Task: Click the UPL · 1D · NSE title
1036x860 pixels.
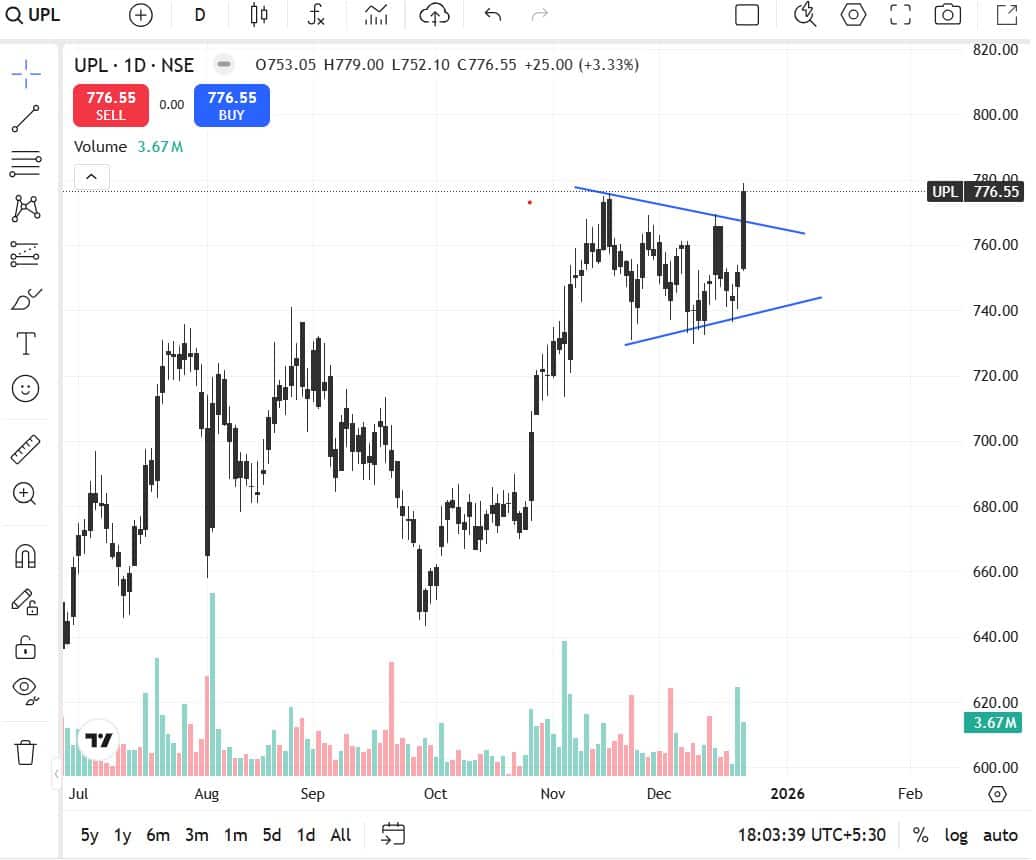Action: tap(134, 65)
